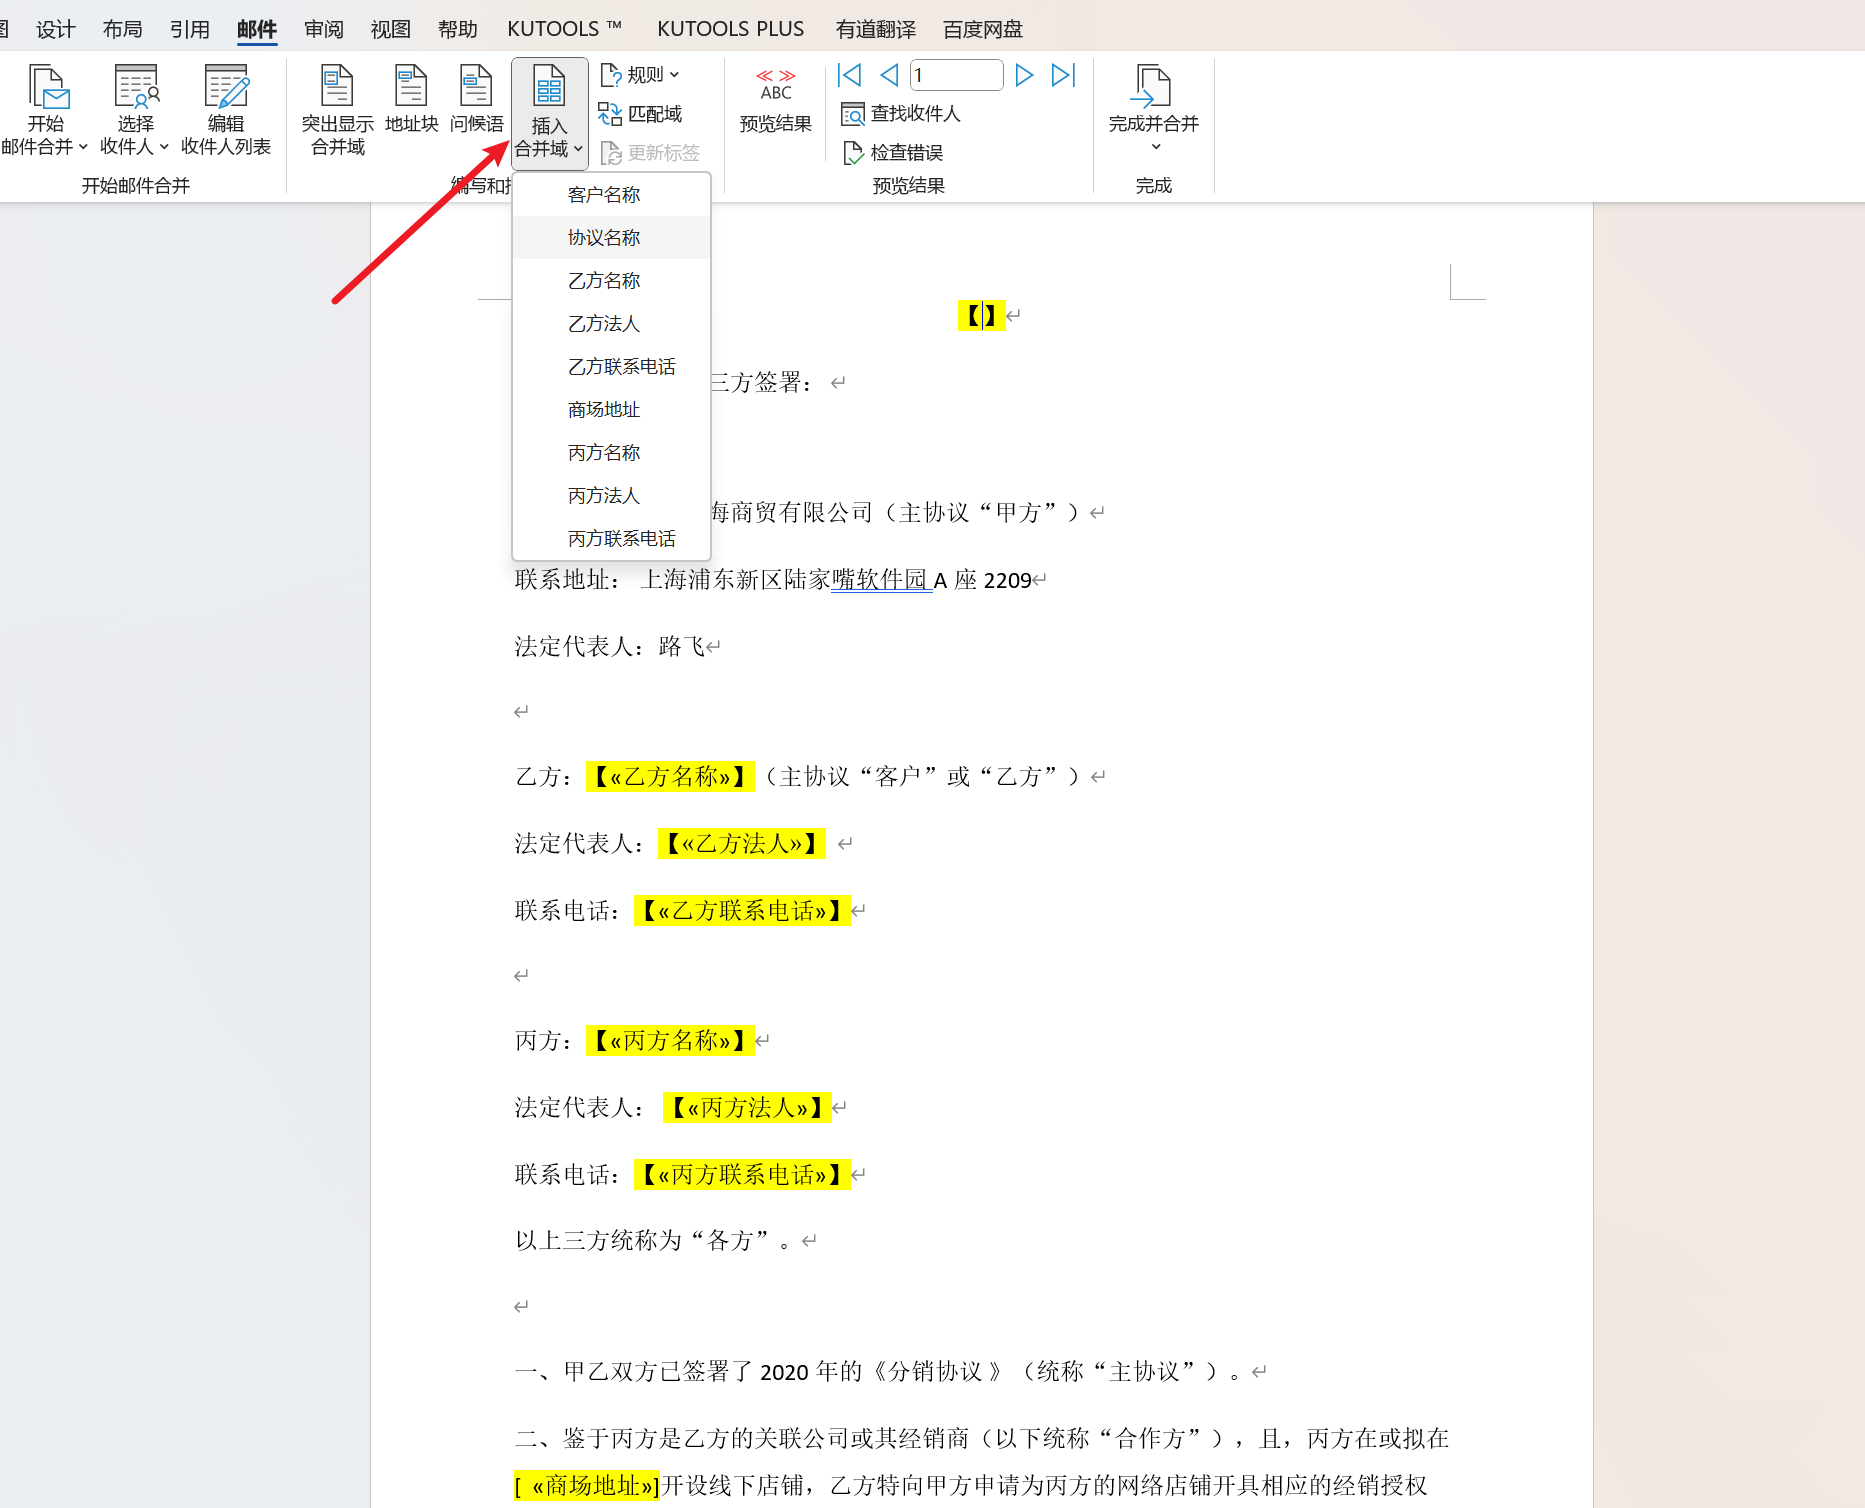Open the Select Recipients button

click(135, 110)
